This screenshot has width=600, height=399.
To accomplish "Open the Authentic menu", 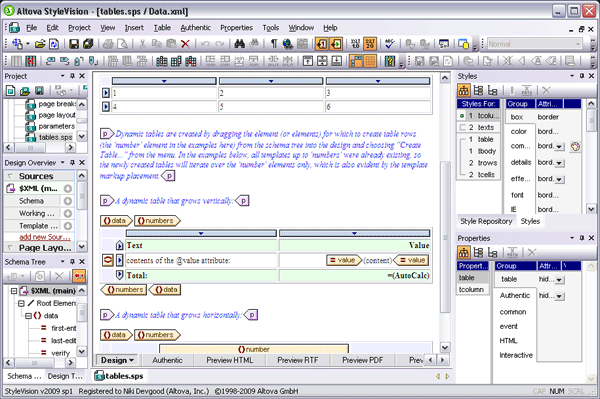I will point(196,28).
